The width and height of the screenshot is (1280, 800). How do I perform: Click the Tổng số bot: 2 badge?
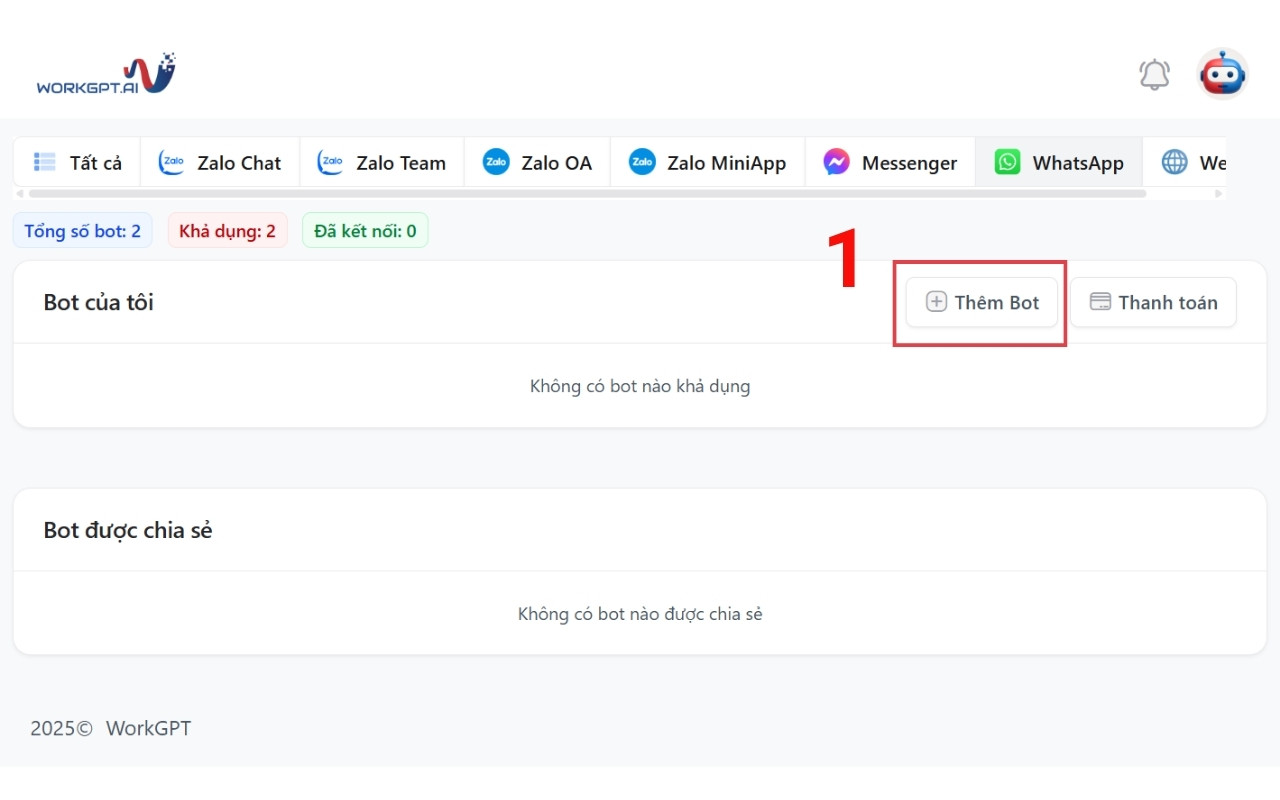[82, 231]
